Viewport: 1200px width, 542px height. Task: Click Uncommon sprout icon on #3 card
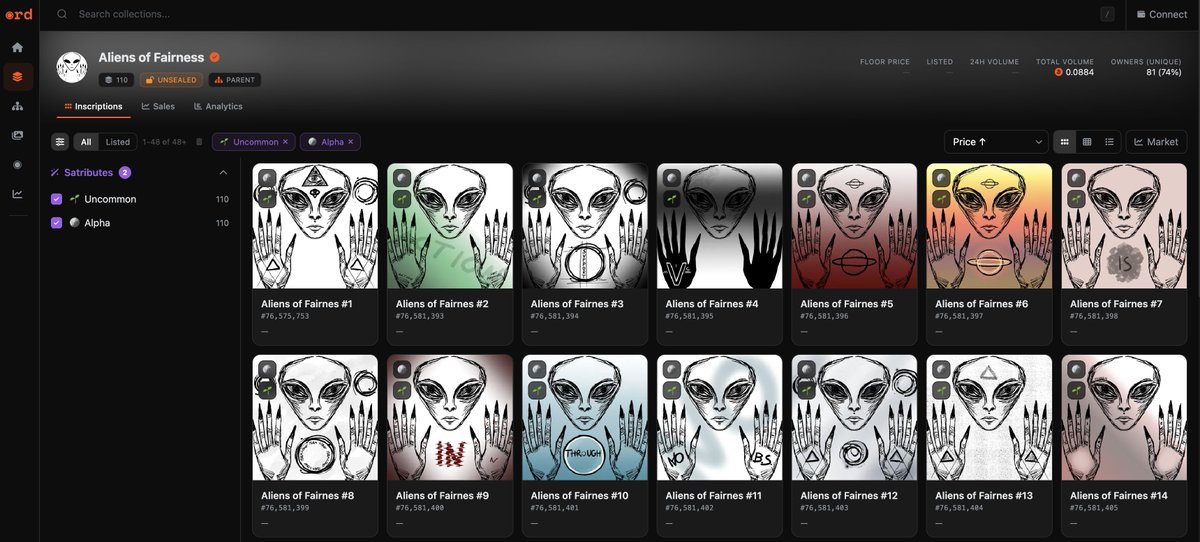click(x=537, y=198)
